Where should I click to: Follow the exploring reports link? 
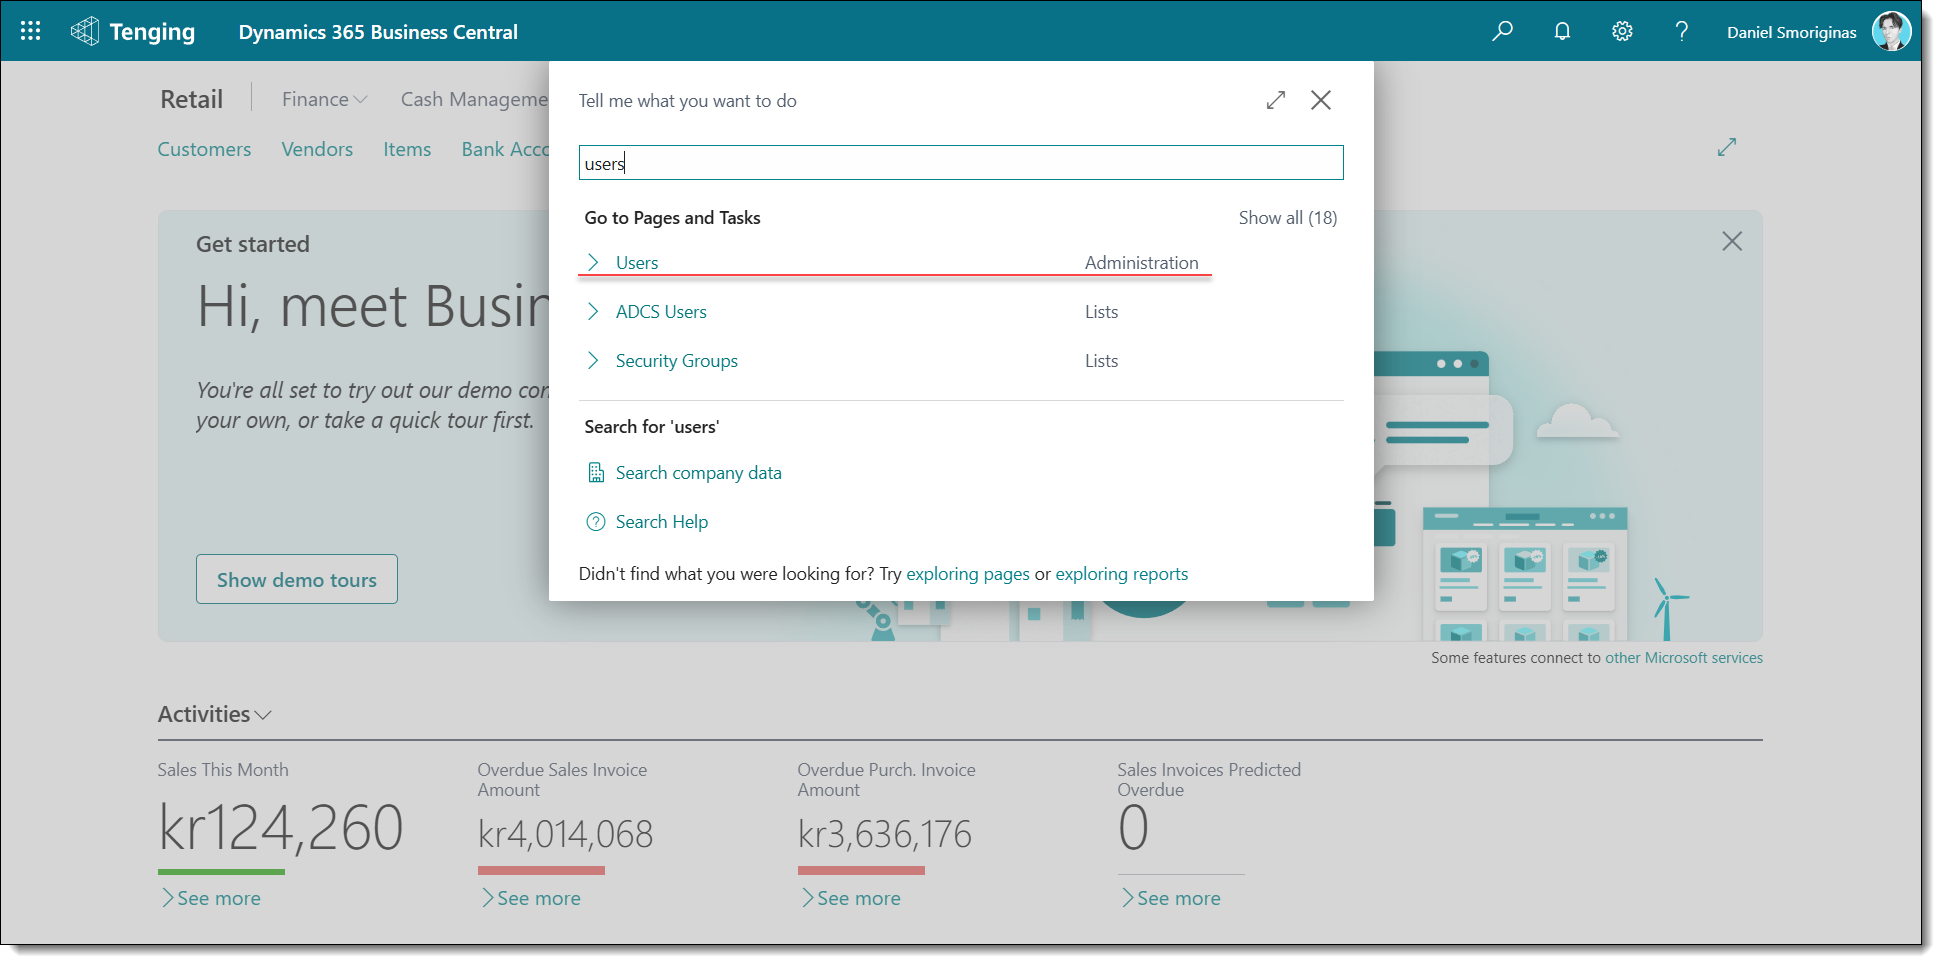coord(1122,574)
